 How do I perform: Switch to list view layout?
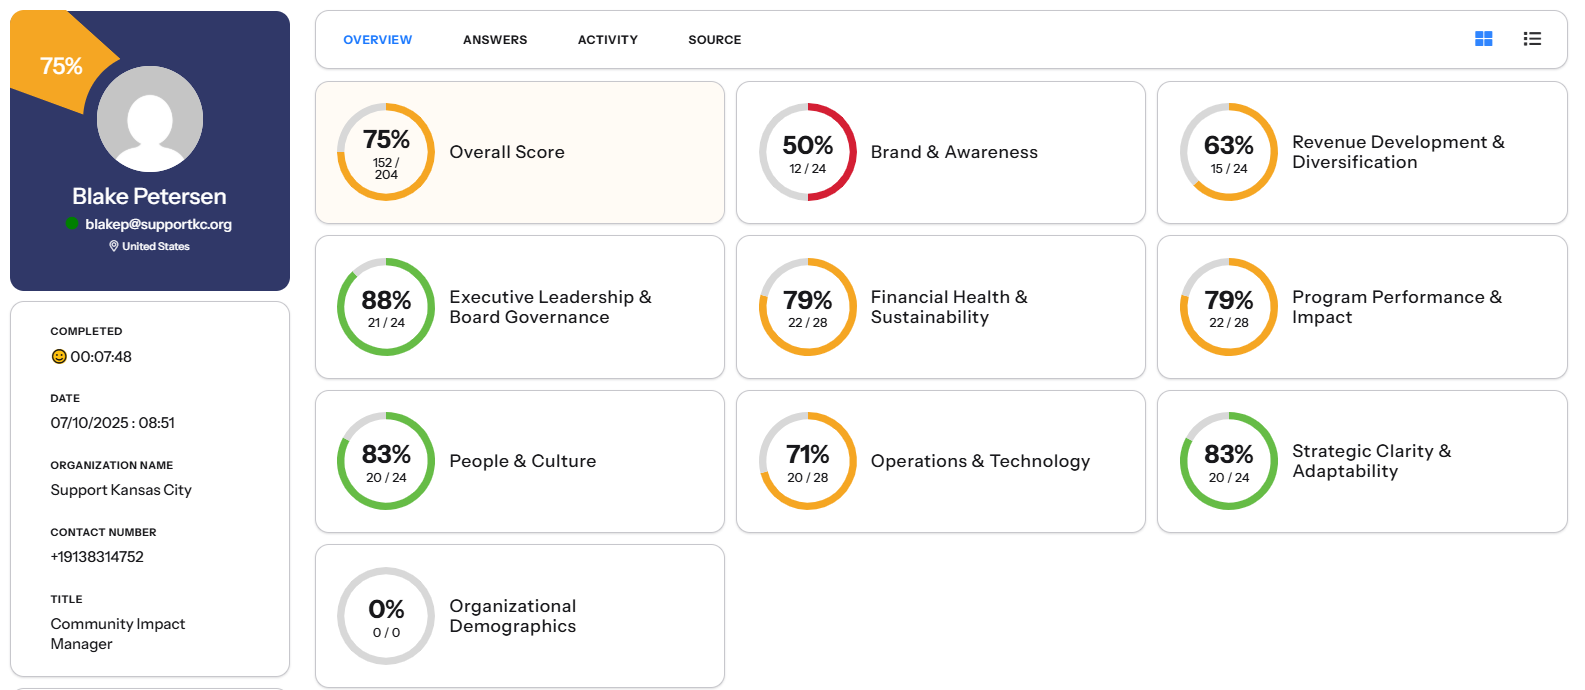pyautogui.click(x=1531, y=39)
